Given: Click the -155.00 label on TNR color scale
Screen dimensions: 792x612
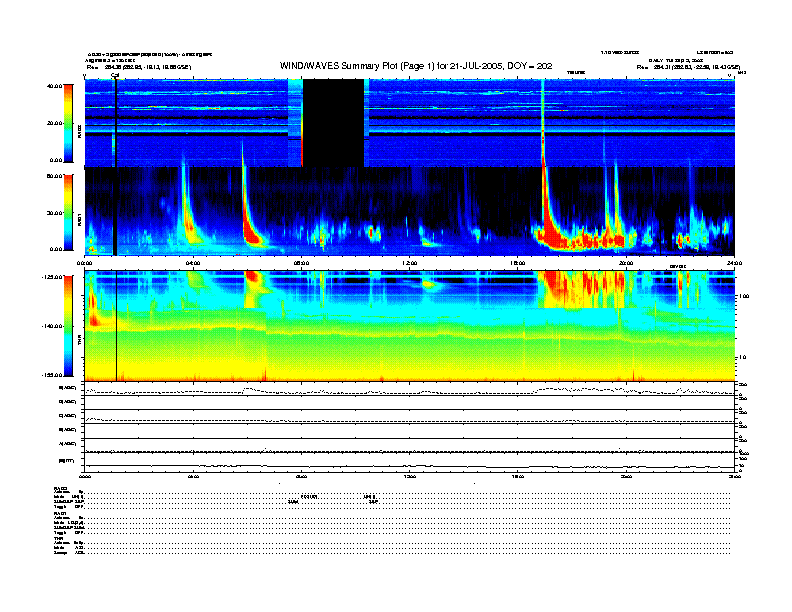Looking at the screenshot, I should click(x=52, y=375).
